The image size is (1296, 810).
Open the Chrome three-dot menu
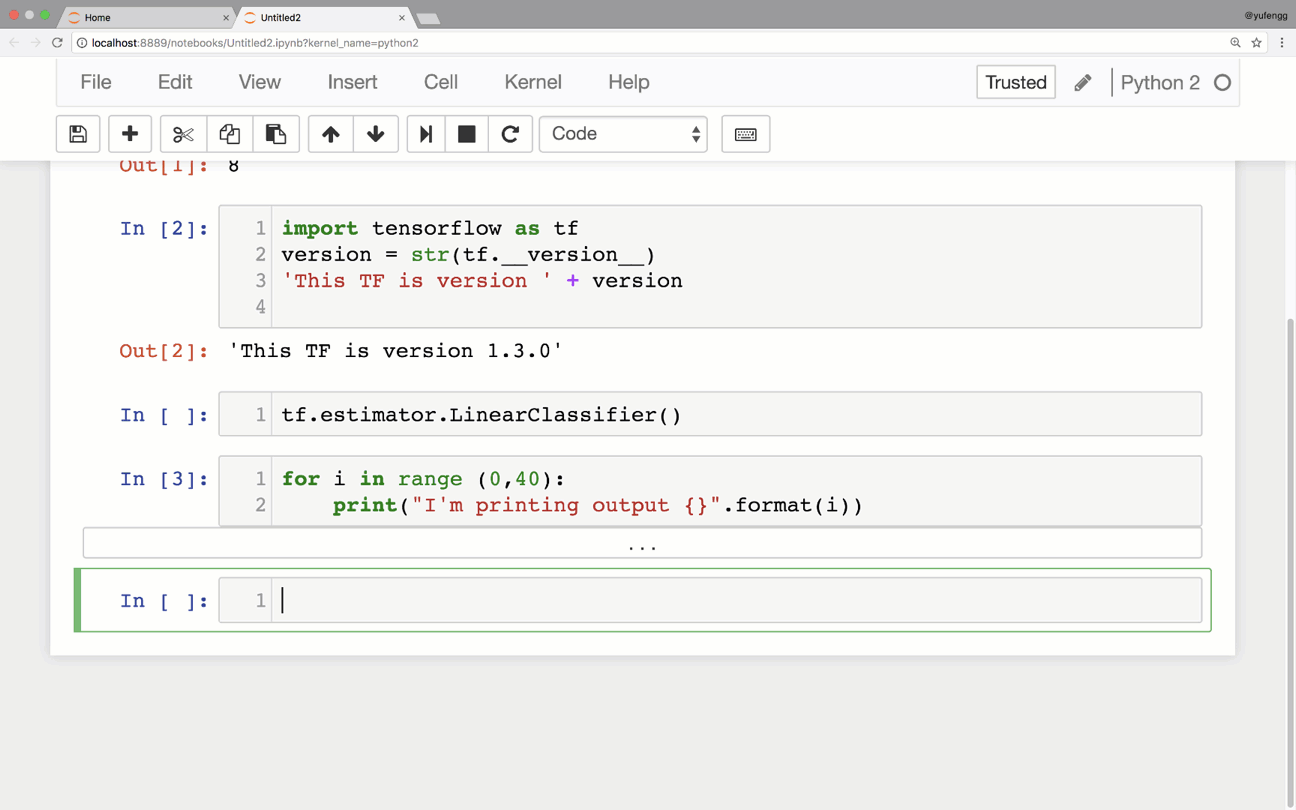[1282, 43]
